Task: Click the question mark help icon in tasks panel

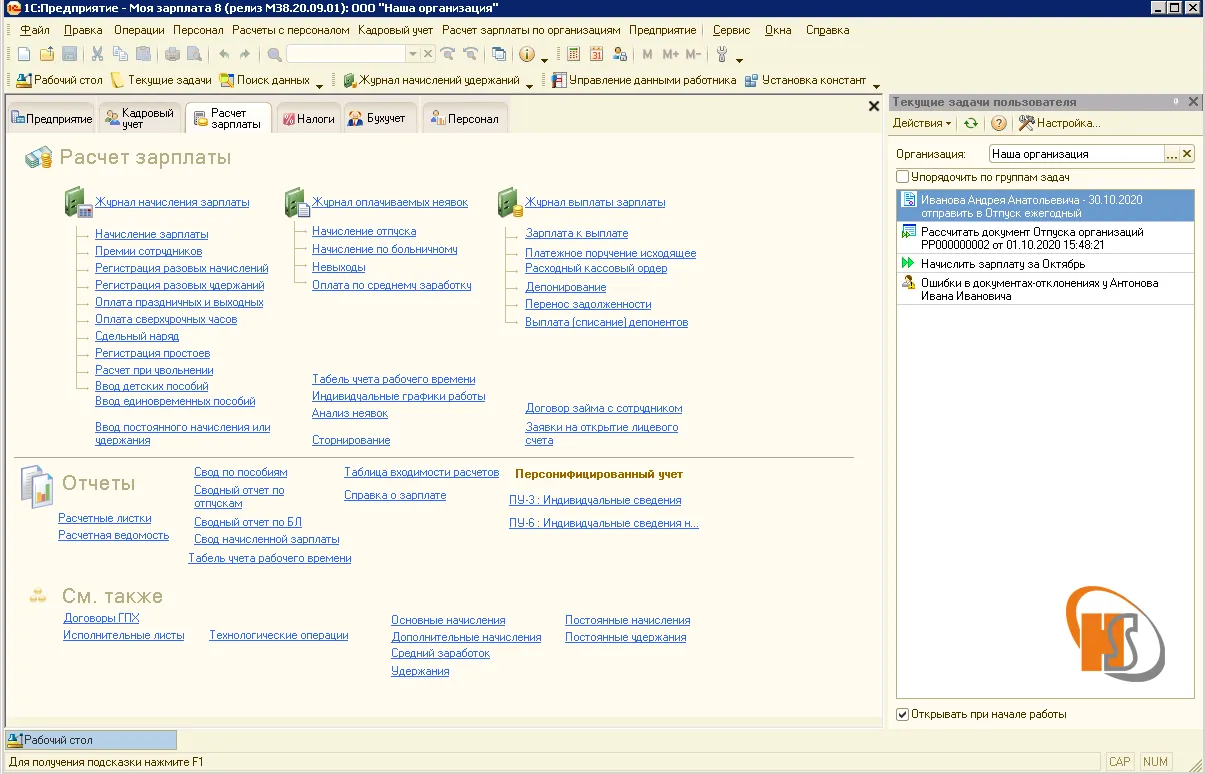Action: tap(998, 123)
